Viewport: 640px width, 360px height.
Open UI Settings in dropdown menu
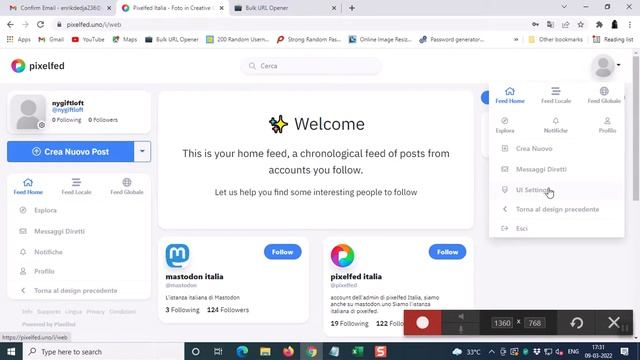557,190
